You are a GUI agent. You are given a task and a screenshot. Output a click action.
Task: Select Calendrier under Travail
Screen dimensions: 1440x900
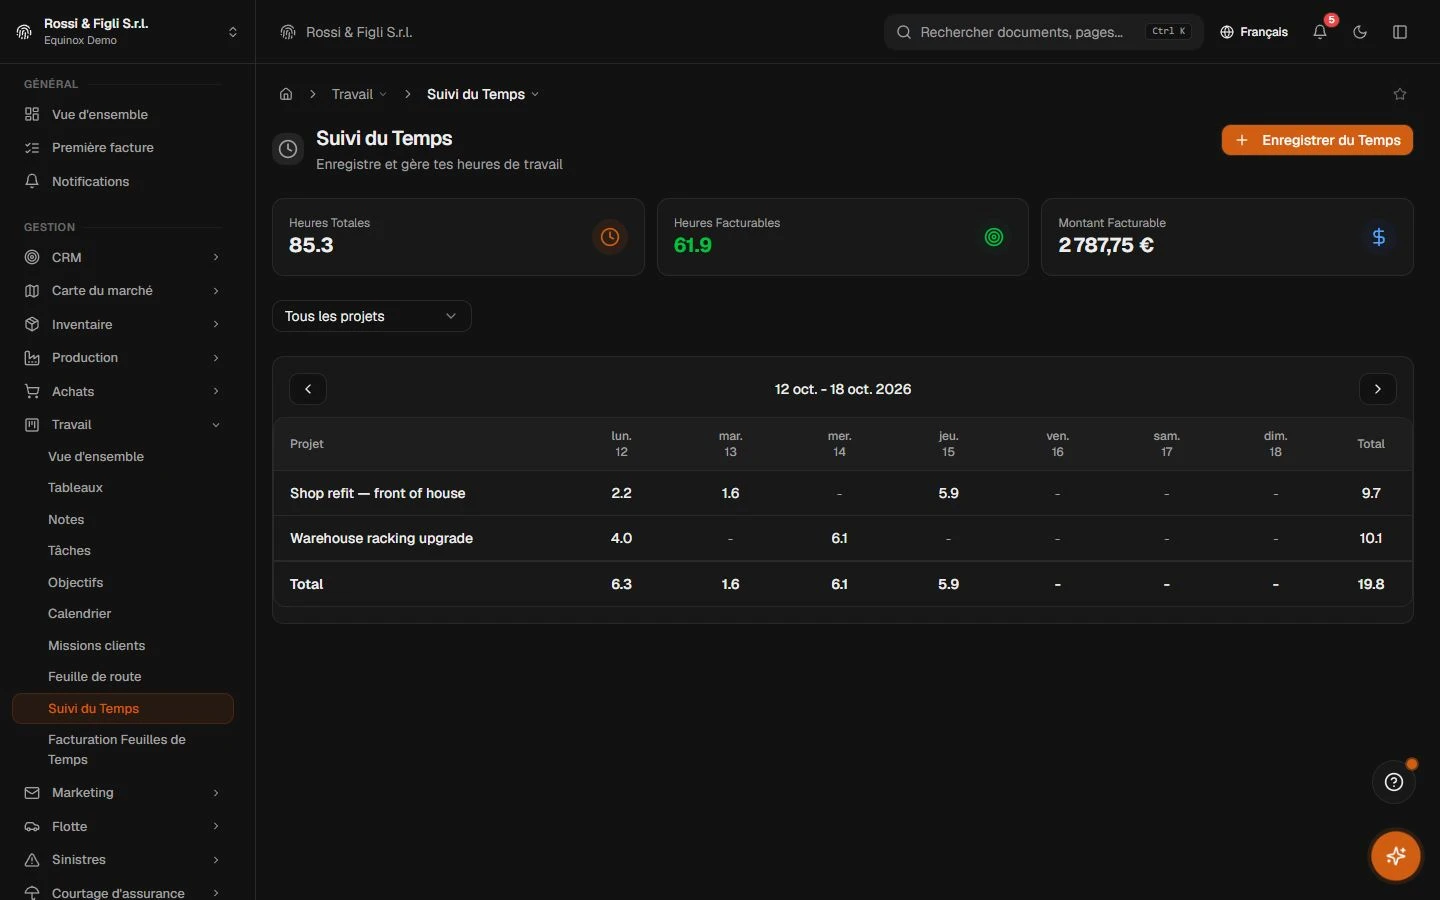pos(123,614)
